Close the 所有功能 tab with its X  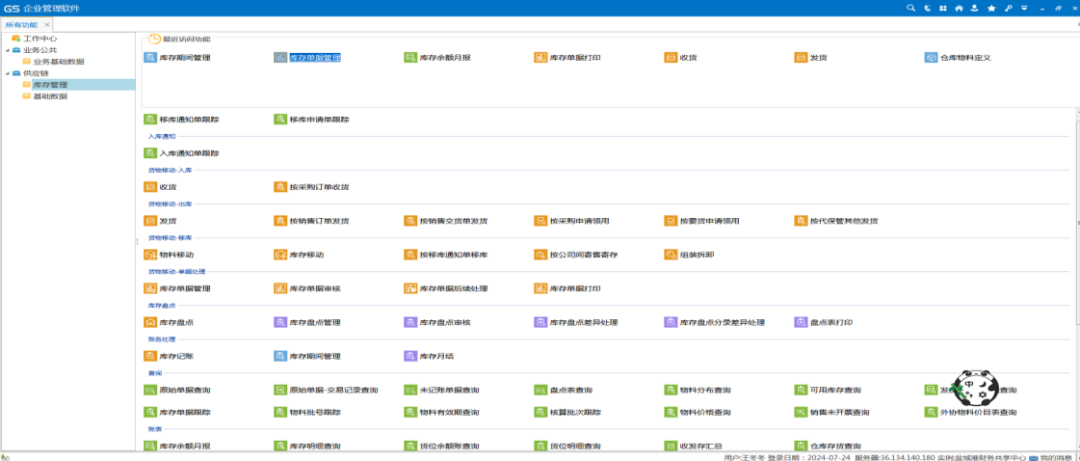(x=48, y=24)
